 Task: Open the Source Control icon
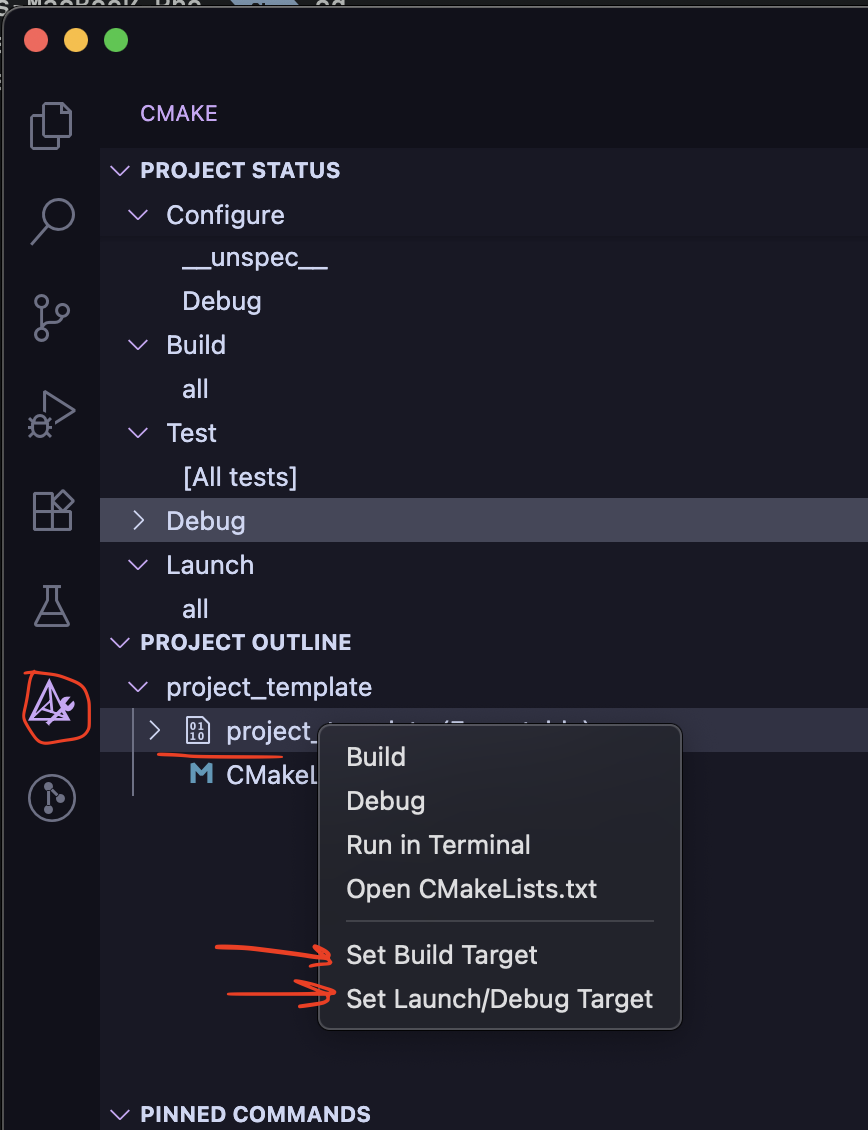51,318
